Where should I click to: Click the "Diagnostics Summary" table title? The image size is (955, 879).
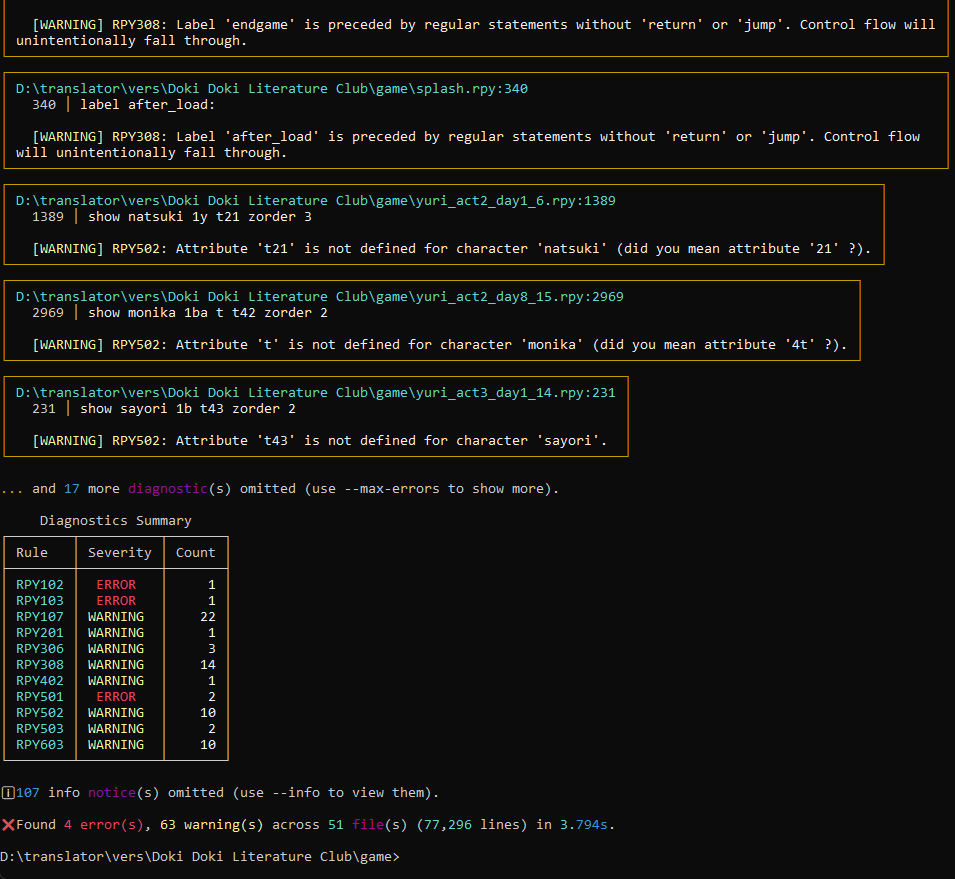(x=116, y=521)
